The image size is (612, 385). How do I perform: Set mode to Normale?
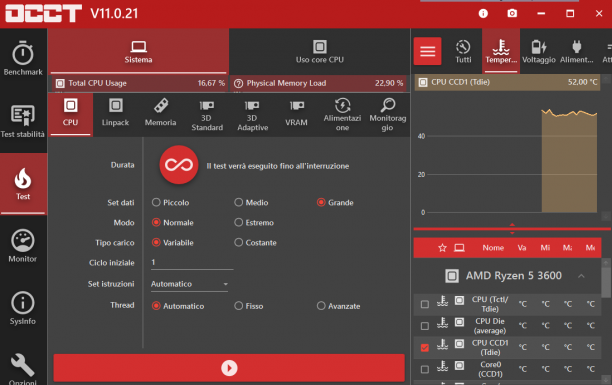[173, 222]
